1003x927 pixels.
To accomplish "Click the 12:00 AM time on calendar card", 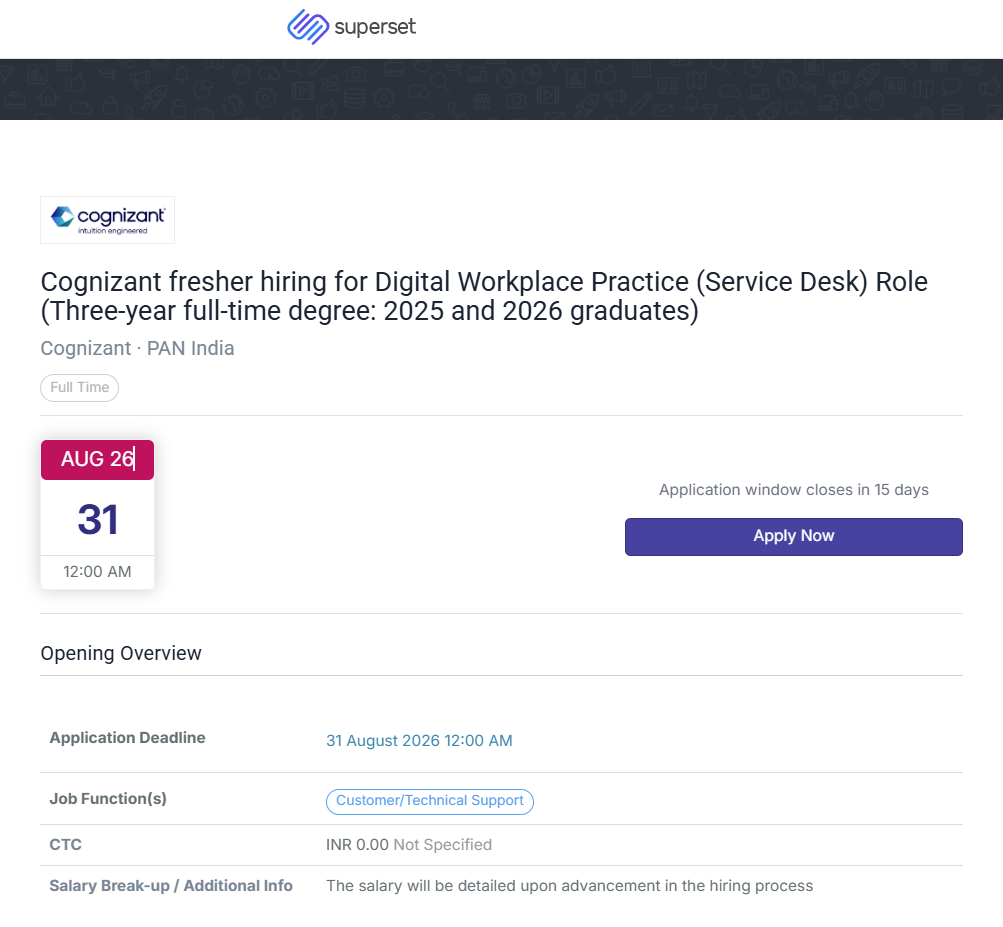I will click(x=97, y=572).
